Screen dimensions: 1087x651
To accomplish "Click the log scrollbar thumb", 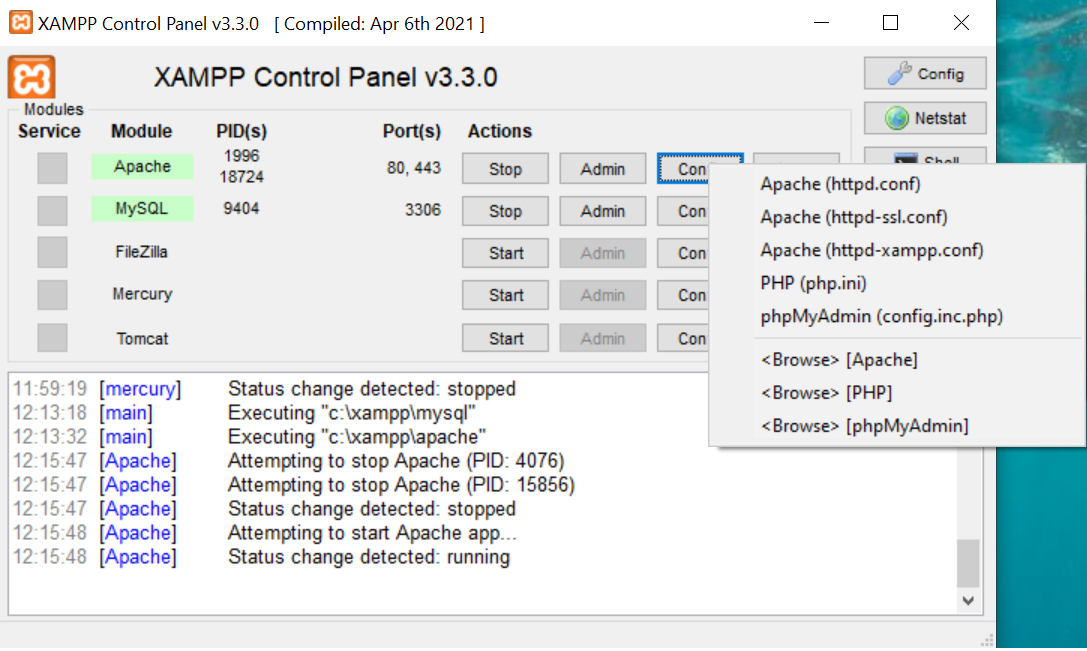I will tap(968, 564).
